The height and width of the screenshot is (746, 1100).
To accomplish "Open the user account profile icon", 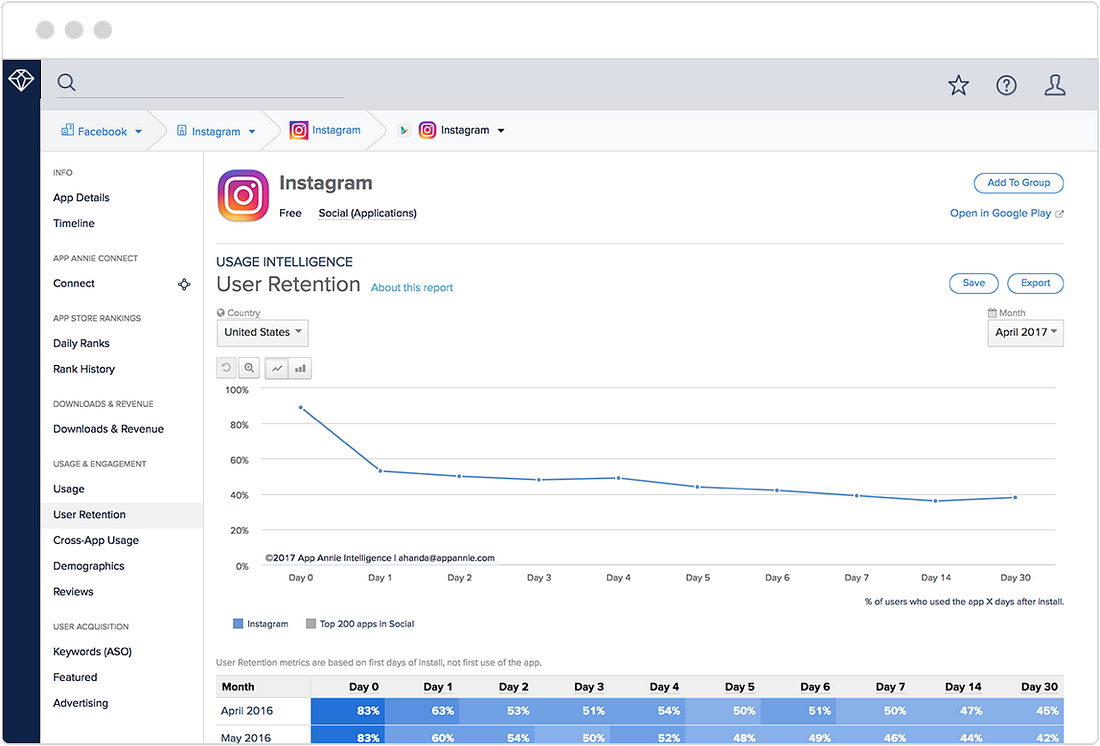I will pyautogui.click(x=1054, y=85).
